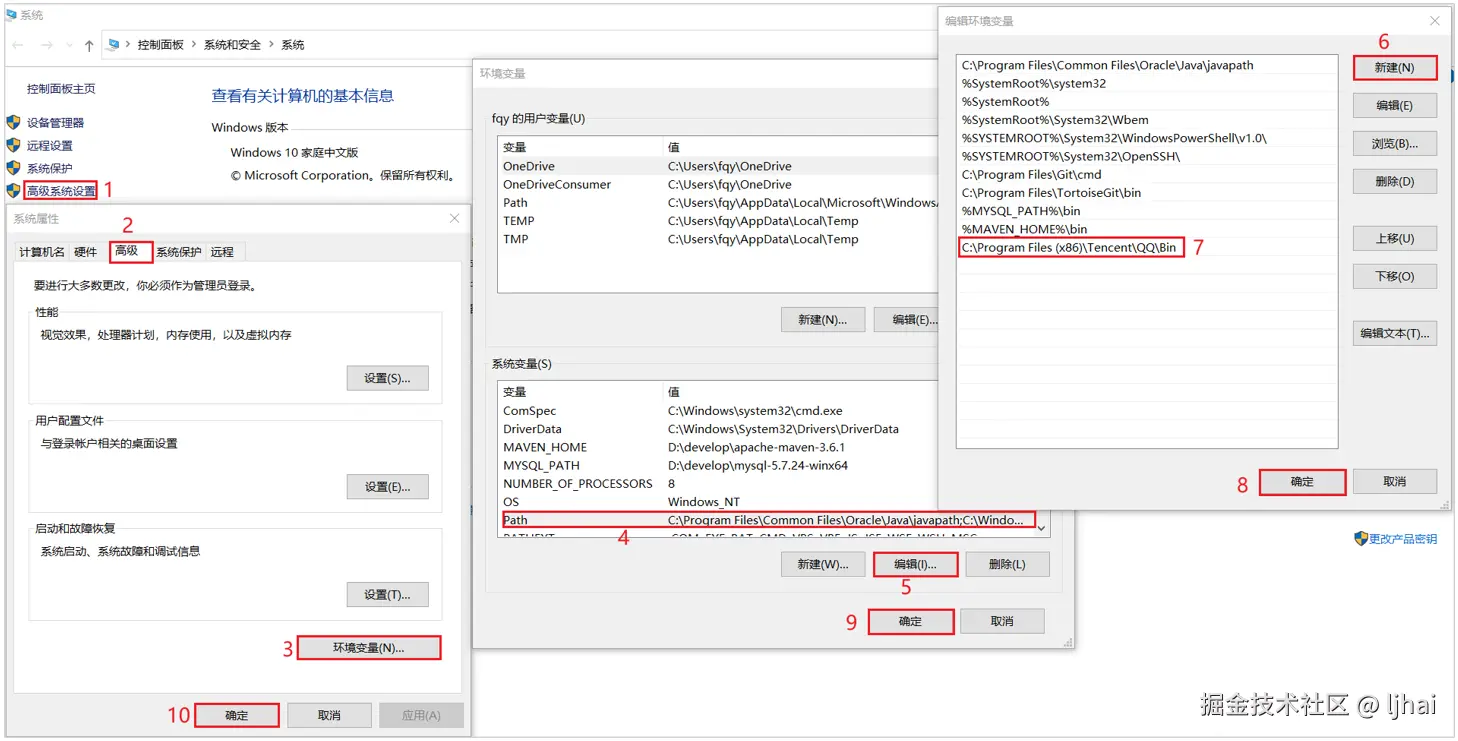Switch to the 远程 tab

click(x=222, y=252)
